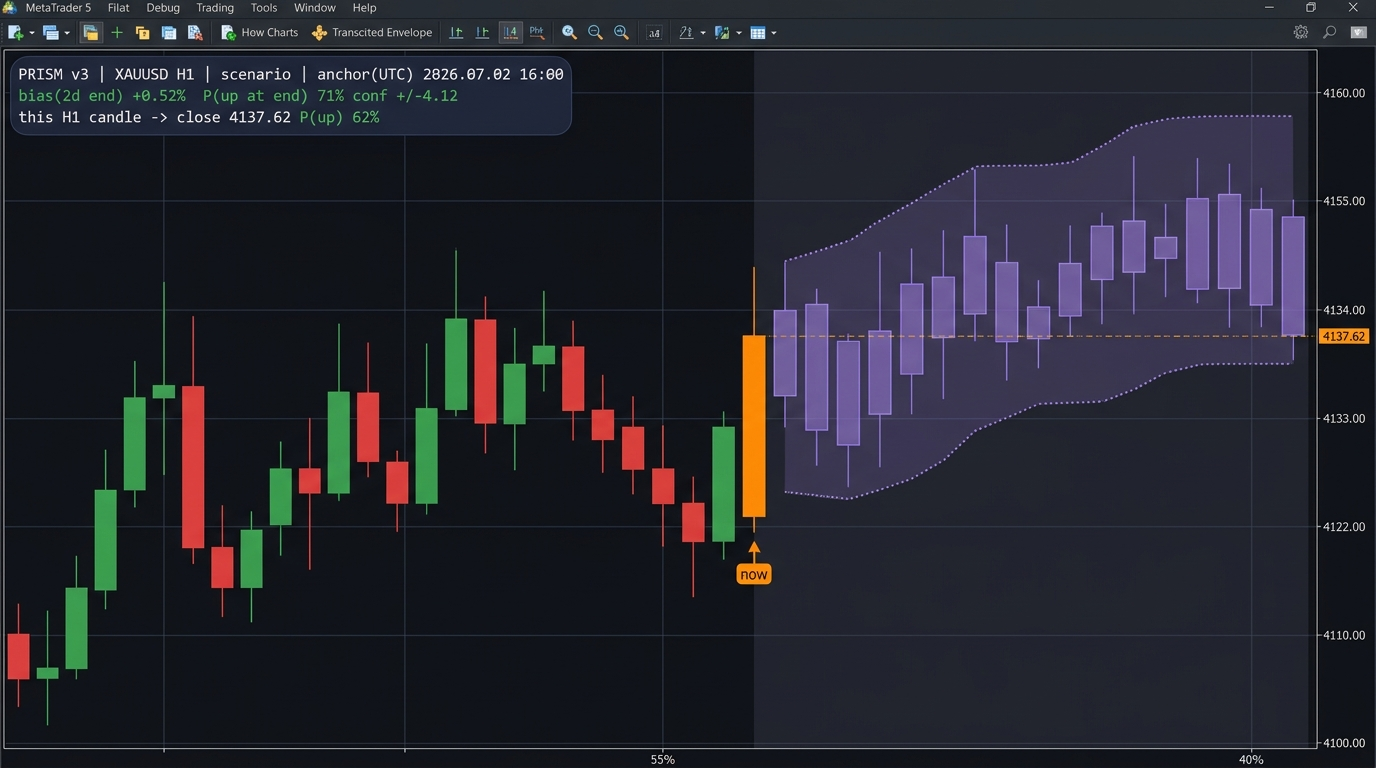Toggle the highlighted candlestick chart icon
1376x768 pixels.
coord(511,33)
